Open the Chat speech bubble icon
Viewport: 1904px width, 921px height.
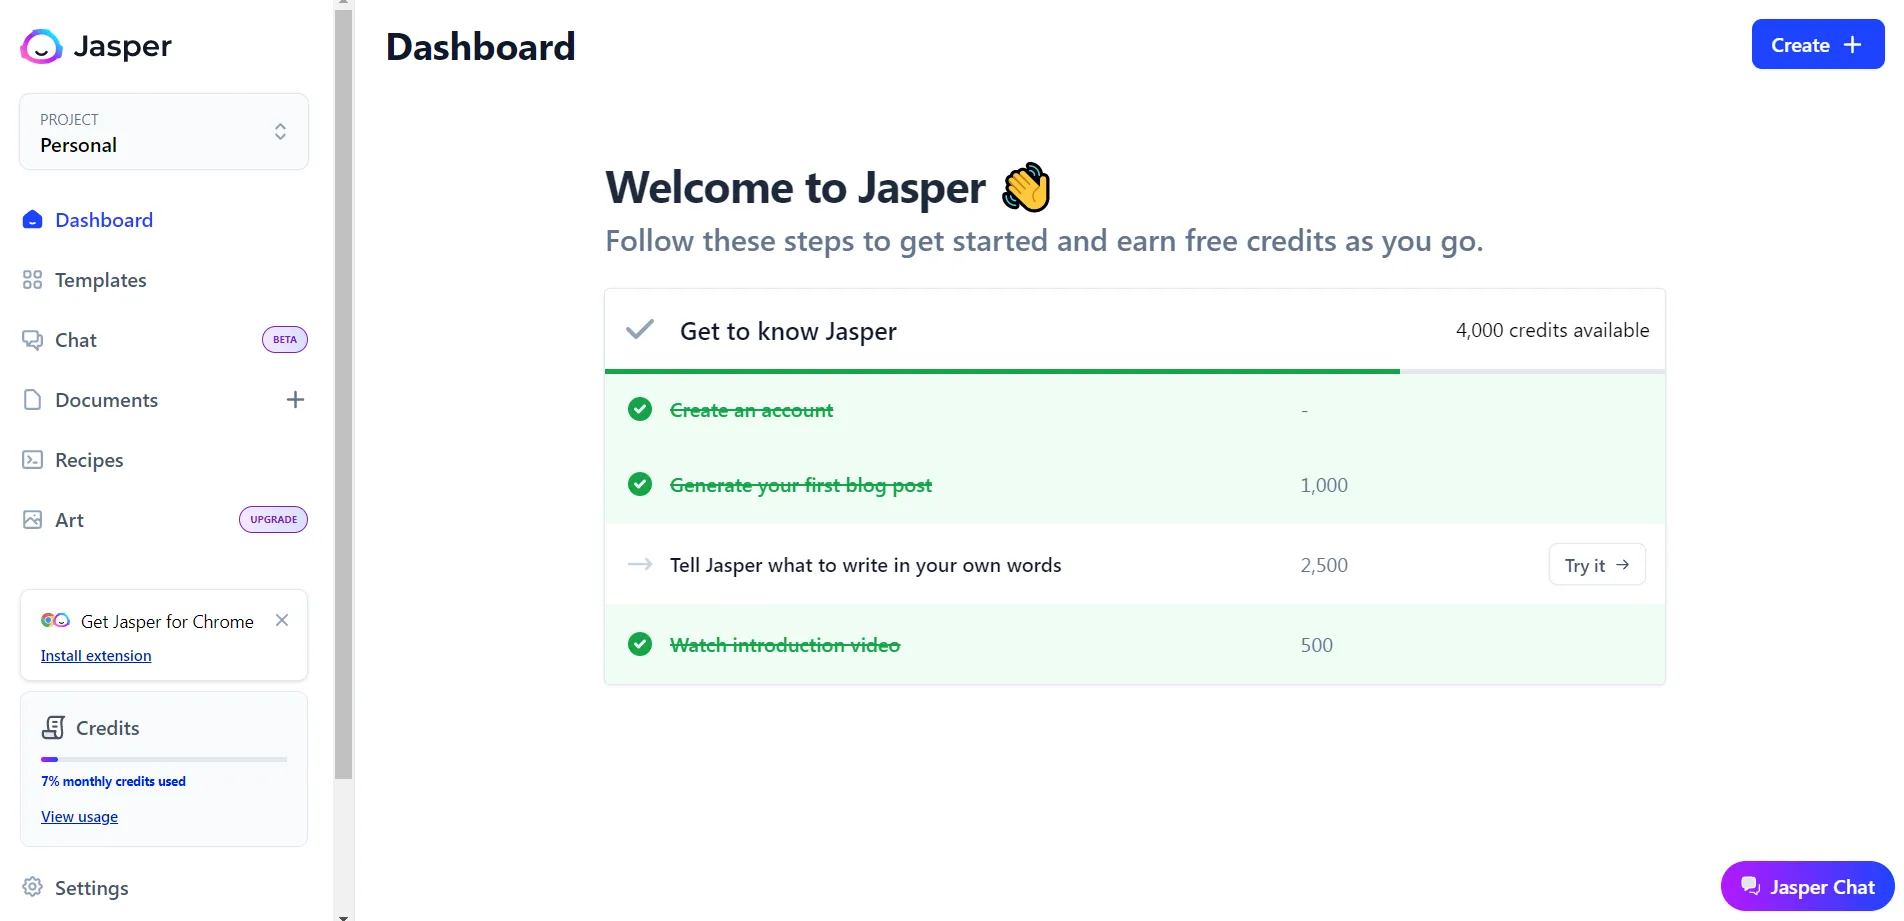coord(31,340)
